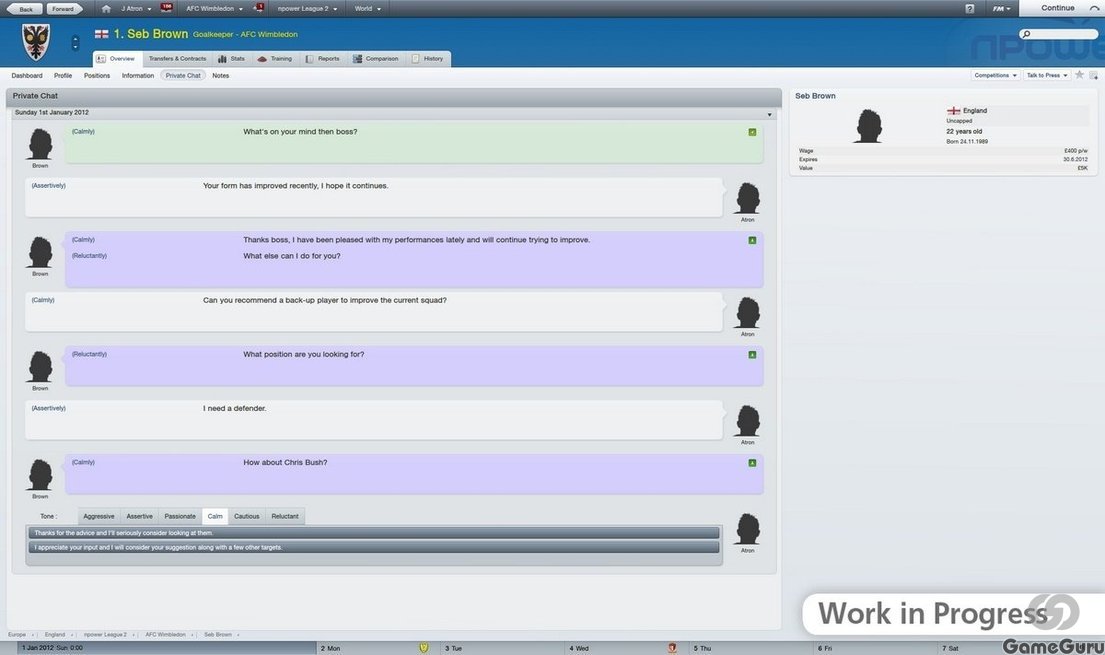Open the World dropdown menu
The width and height of the screenshot is (1105, 655).
[x=367, y=8]
